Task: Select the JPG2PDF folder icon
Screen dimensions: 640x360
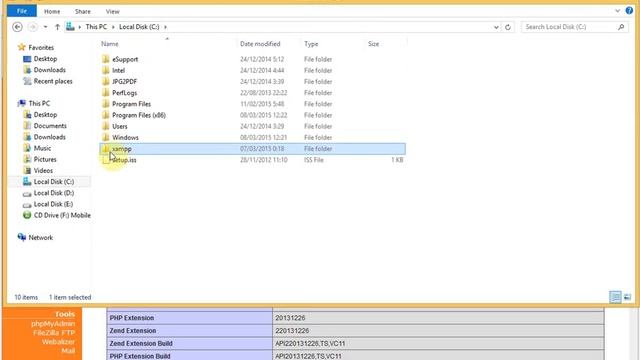Action: click(x=106, y=81)
